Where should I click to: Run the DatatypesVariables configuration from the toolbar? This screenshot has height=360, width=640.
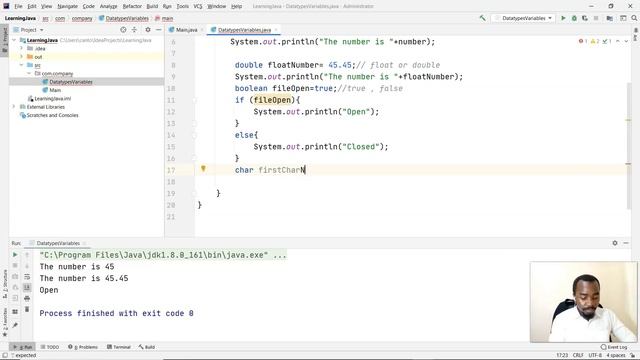click(563, 18)
